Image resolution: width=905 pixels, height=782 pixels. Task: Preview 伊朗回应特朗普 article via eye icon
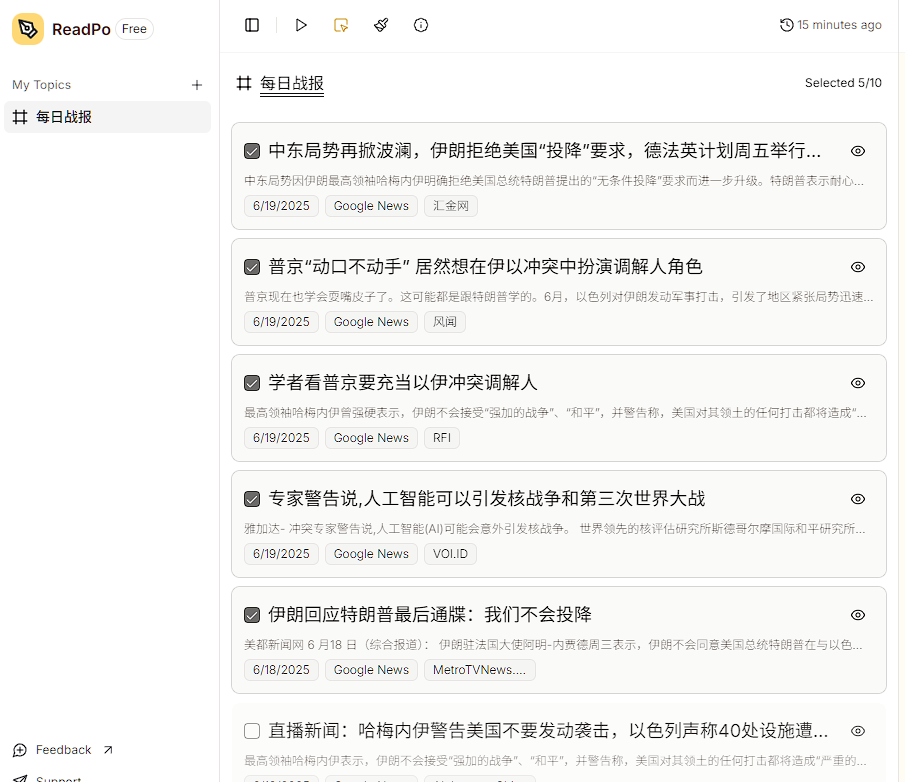[857, 615]
